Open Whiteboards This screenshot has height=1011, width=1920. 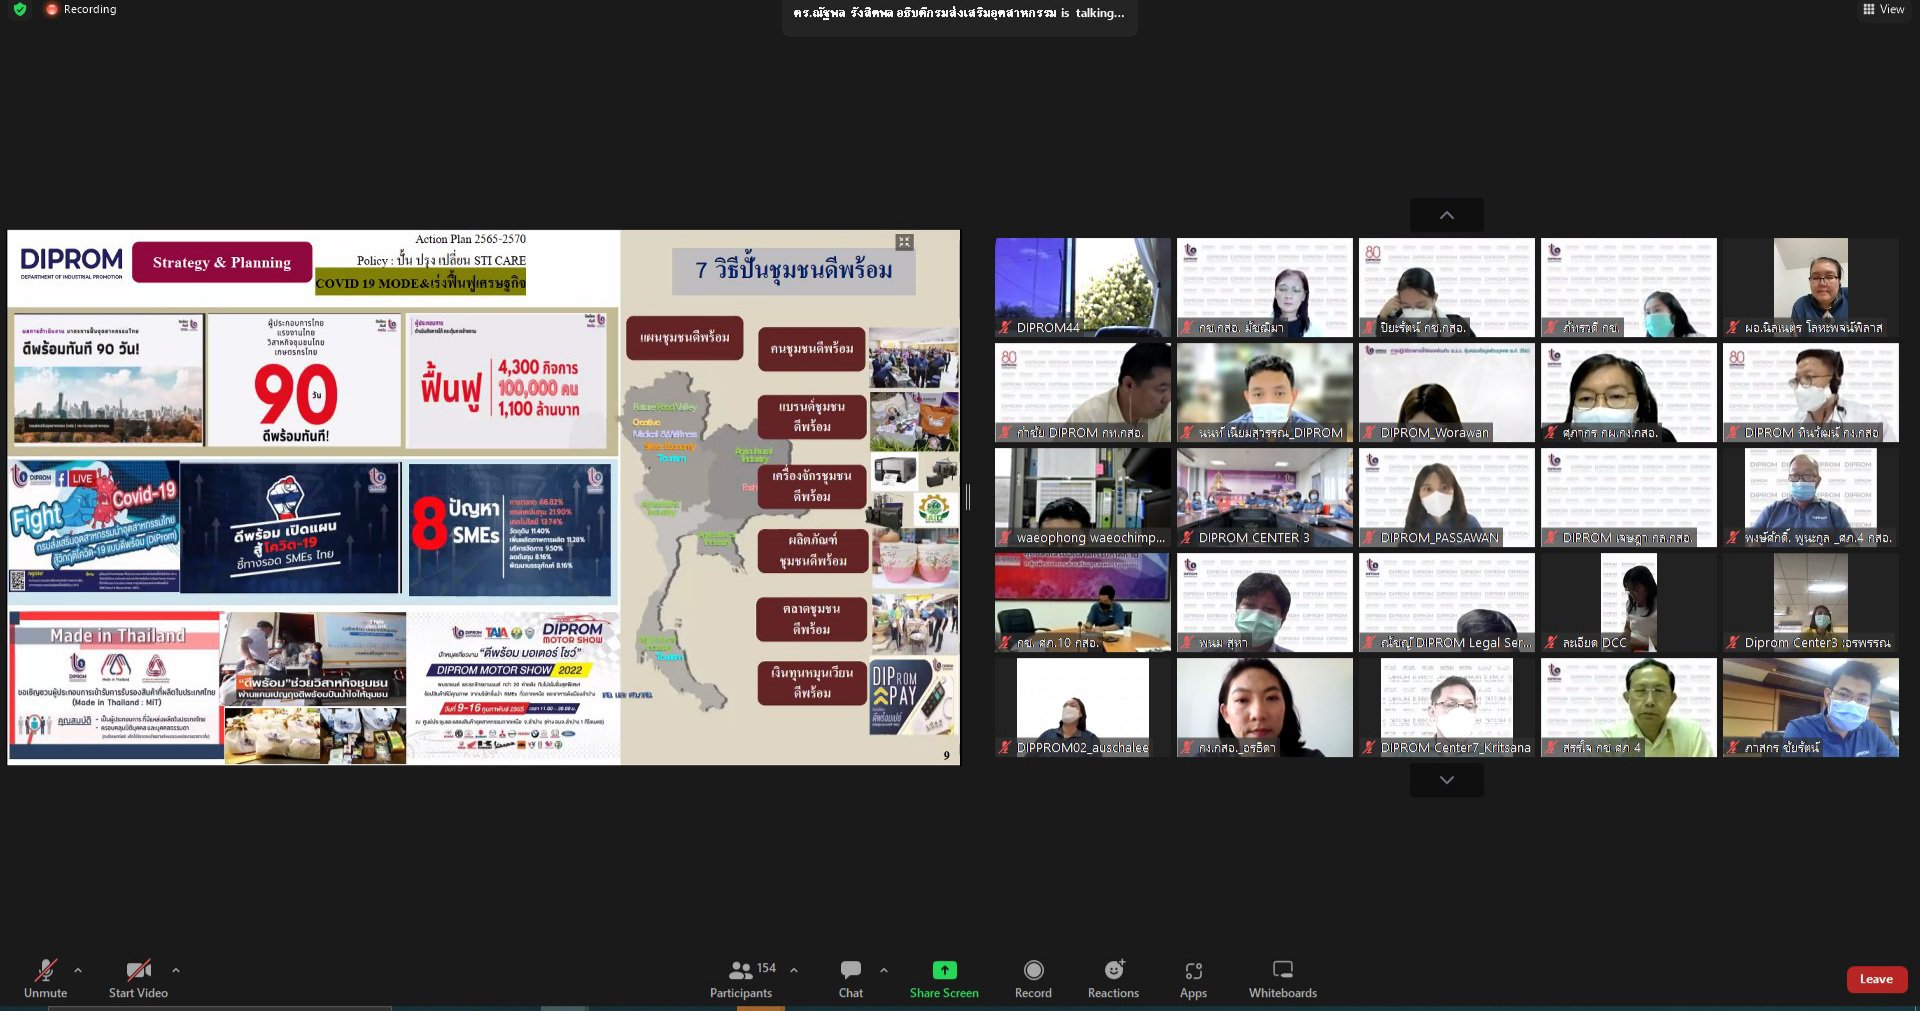click(1283, 979)
